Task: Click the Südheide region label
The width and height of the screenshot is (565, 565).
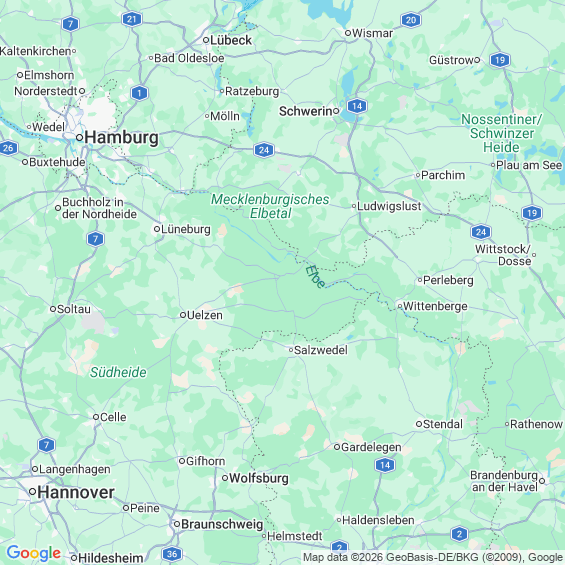Action: tap(118, 372)
